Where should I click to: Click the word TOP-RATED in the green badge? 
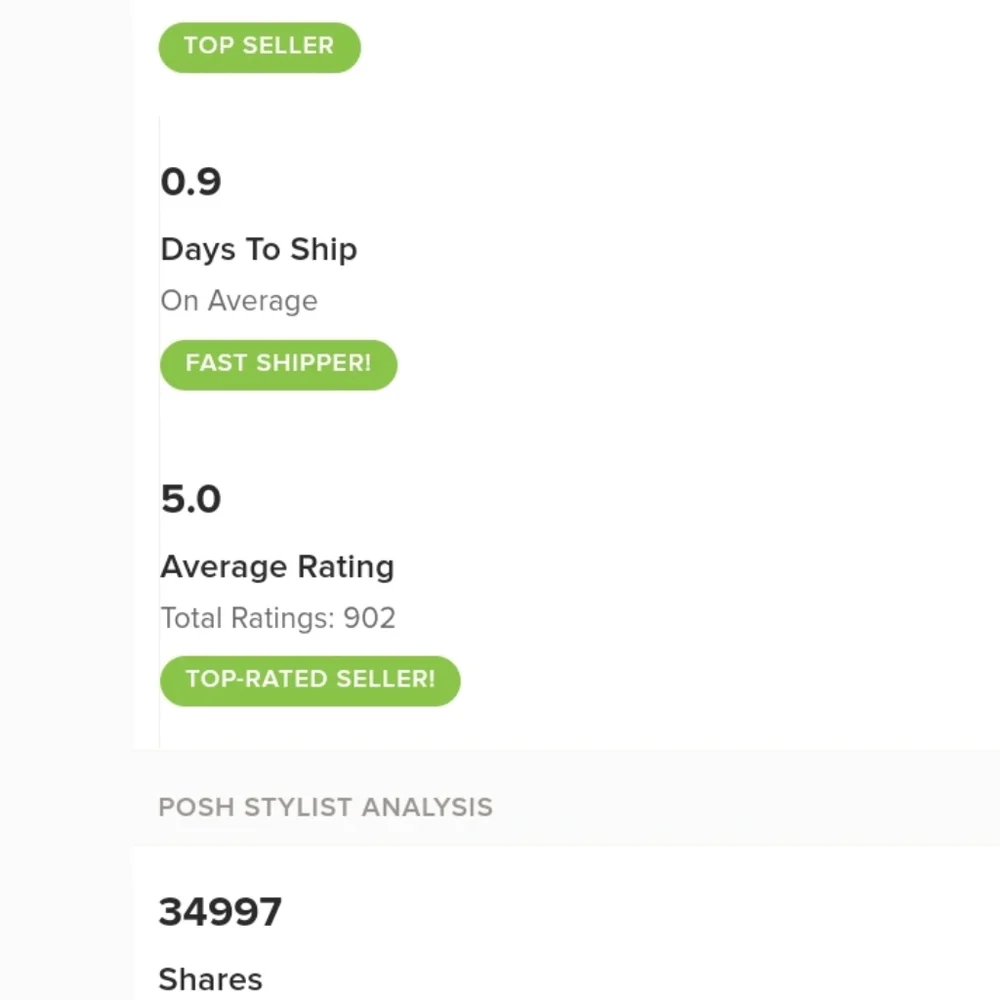pos(243,680)
